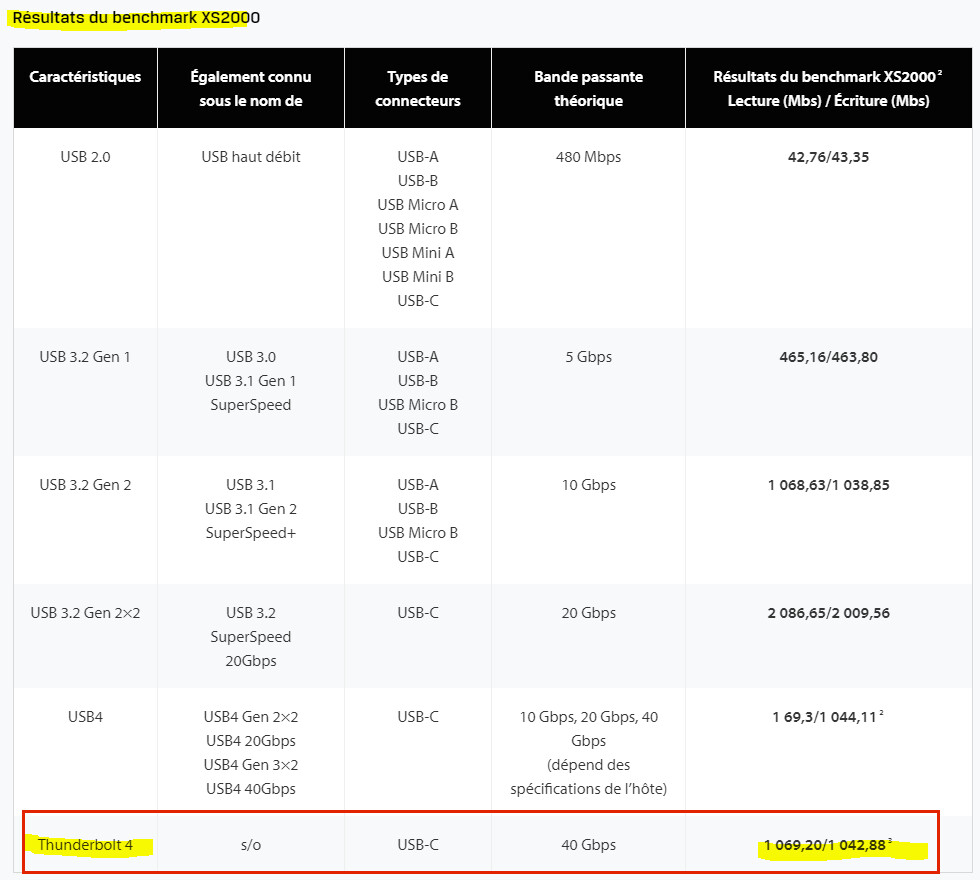Click the "Bande passante théorique" column header
Screen dimensions: 980x880
click(x=588, y=89)
